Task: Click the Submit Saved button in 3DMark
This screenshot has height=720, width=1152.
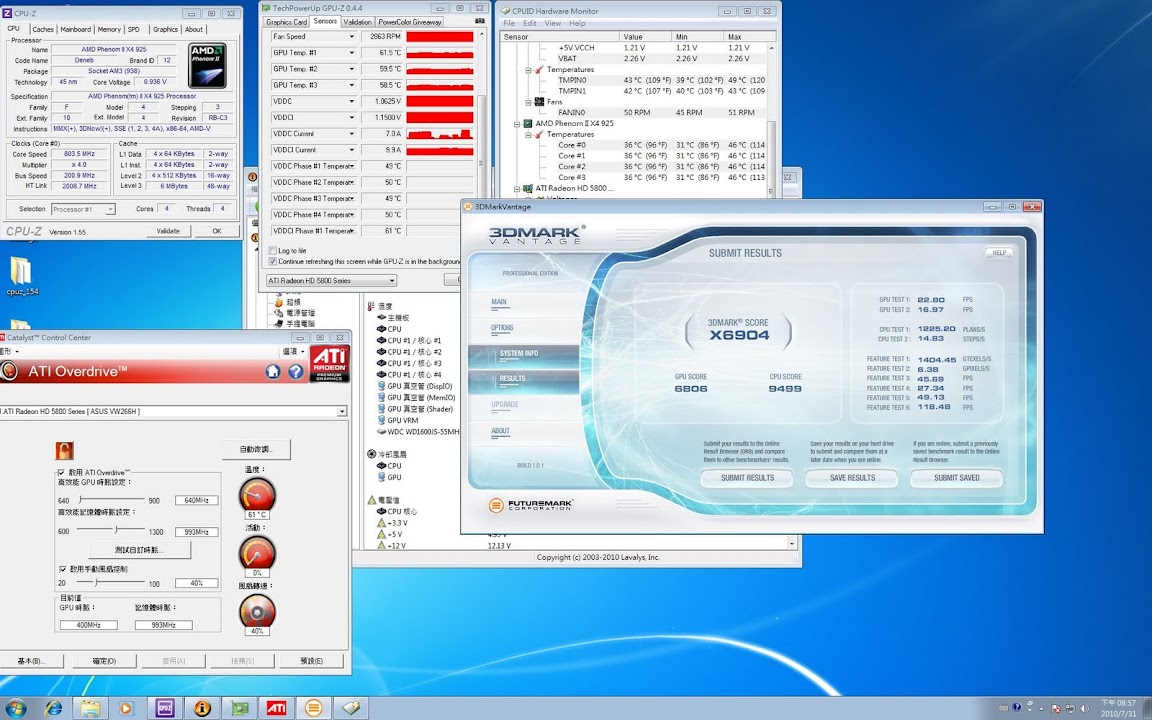Action: (x=957, y=478)
